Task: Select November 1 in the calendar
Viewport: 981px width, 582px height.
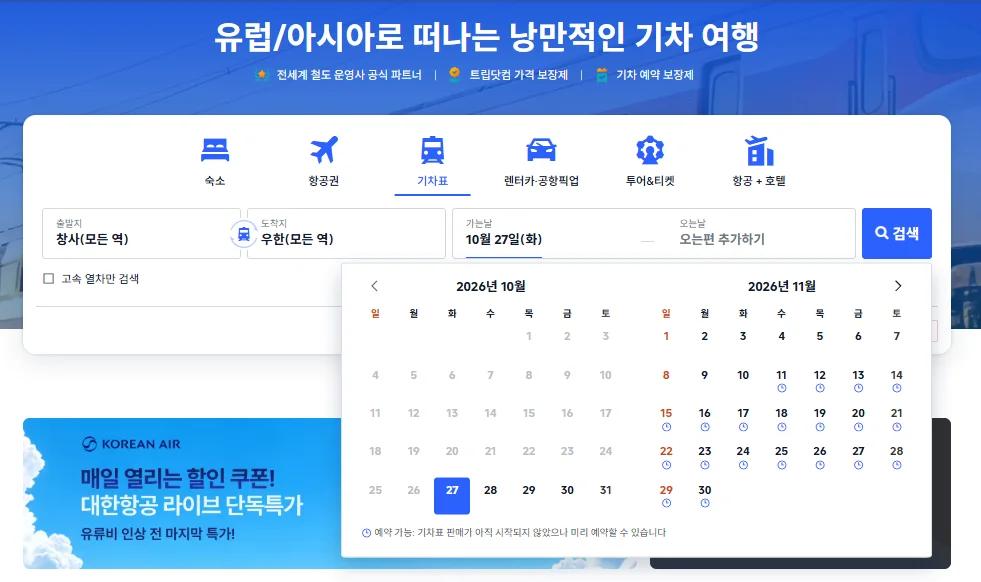Action: [x=666, y=337]
